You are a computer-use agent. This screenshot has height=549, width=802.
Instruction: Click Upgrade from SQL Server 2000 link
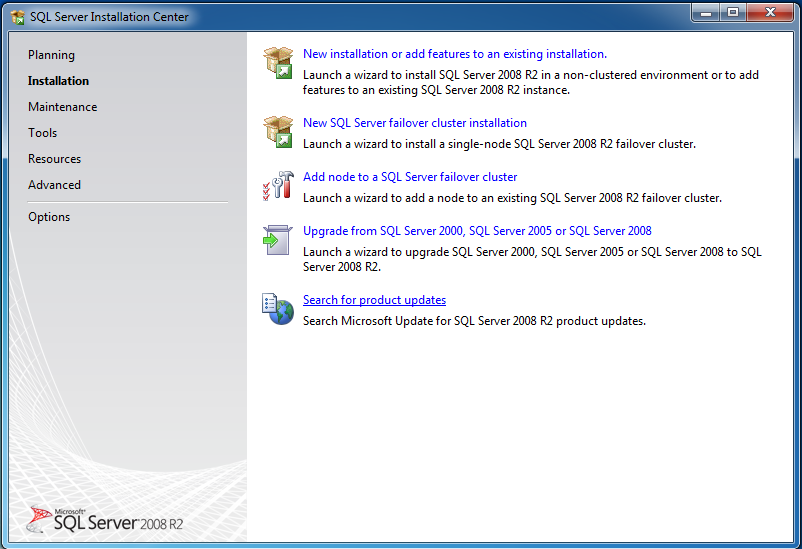477,231
